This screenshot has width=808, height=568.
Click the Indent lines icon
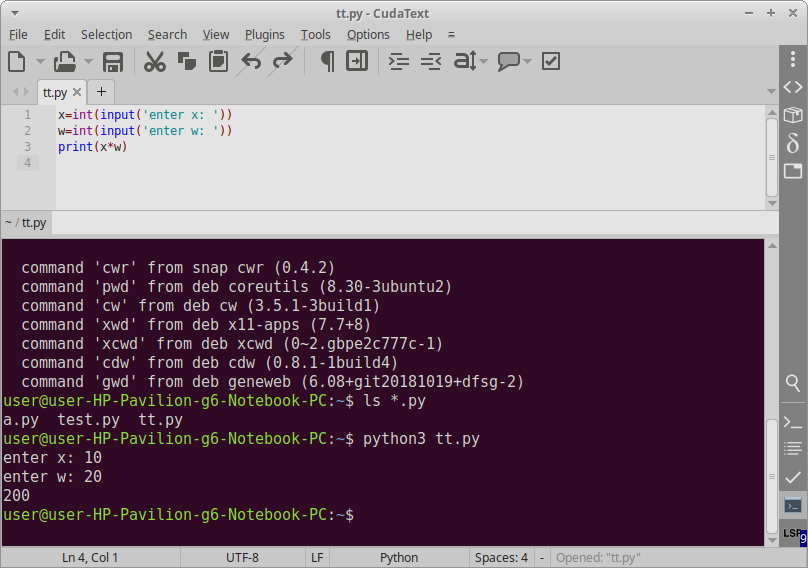[399, 62]
